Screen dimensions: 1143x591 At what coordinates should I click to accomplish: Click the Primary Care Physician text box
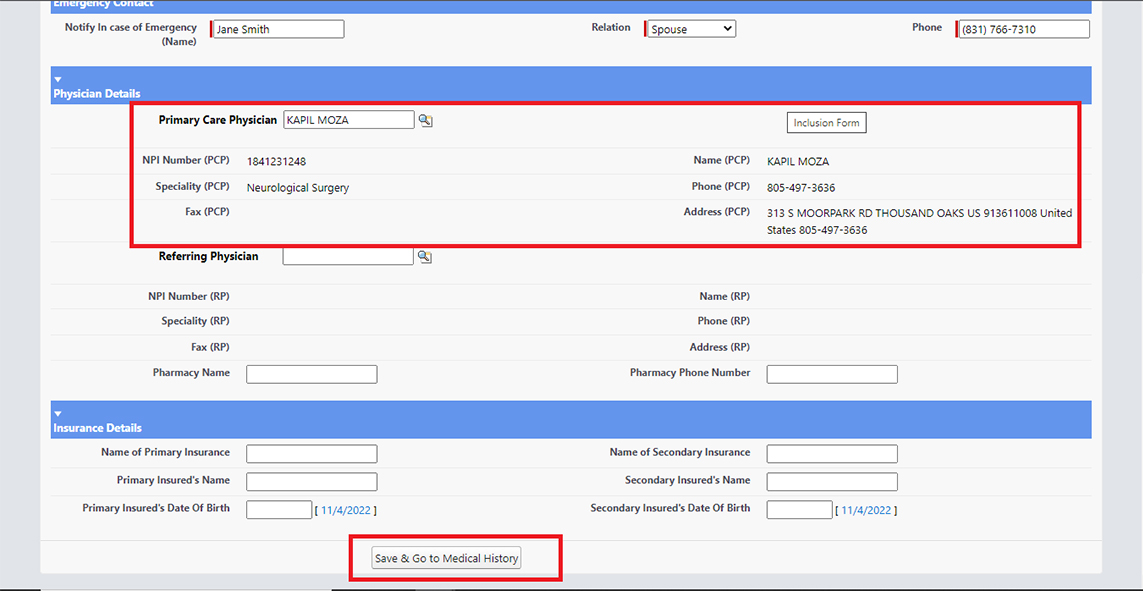coord(348,120)
